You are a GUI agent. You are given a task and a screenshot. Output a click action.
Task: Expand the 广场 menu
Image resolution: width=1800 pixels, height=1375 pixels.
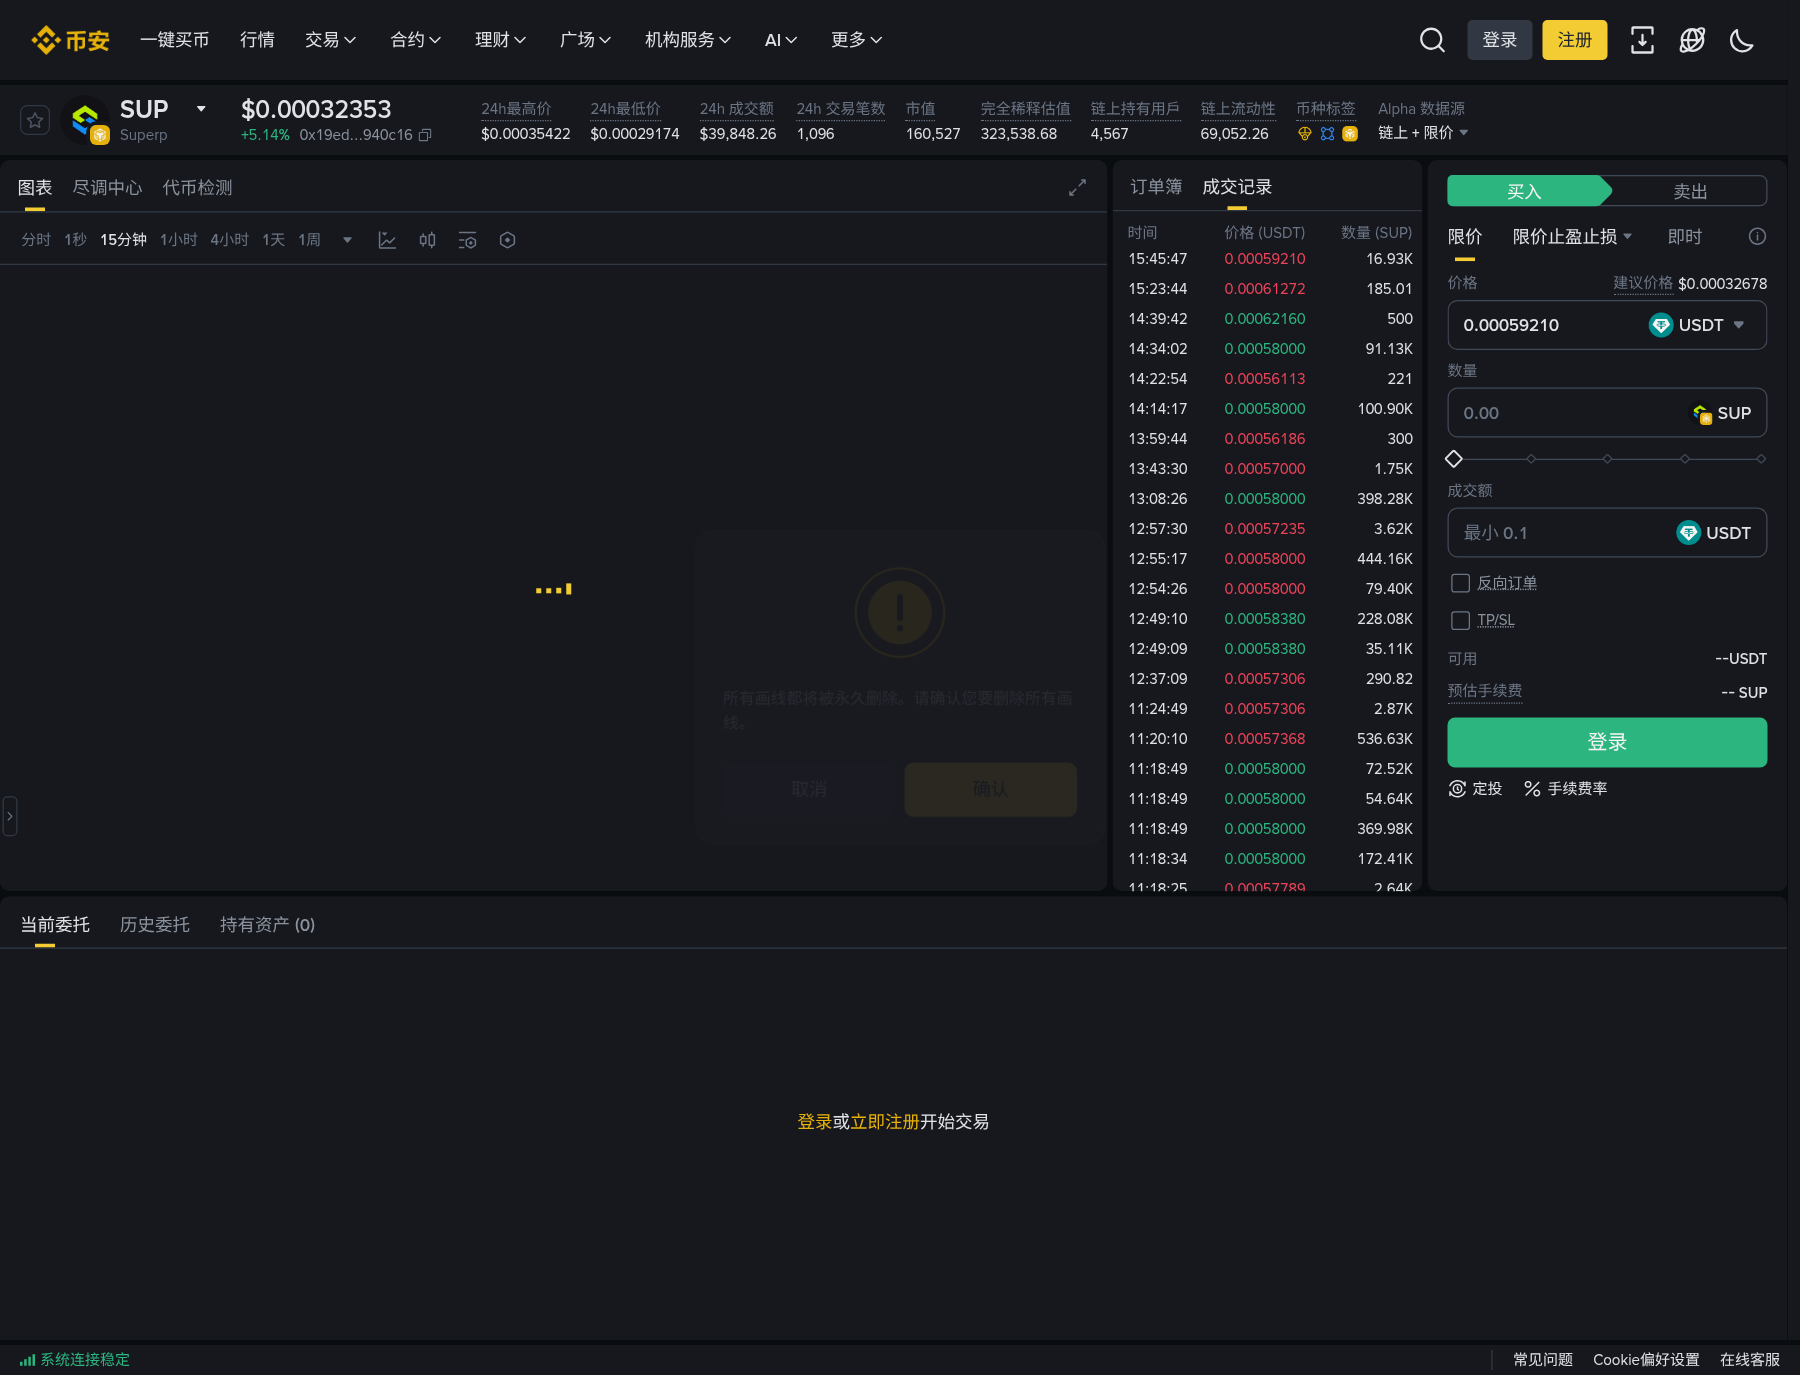tap(585, 40)
